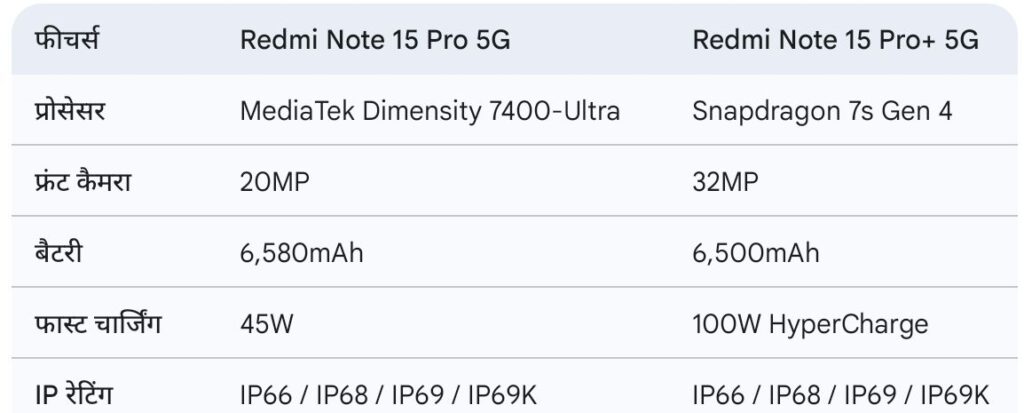Click the word MediaTek in the processor row
The width and height of the screenshot is (1024, 413).
287,110
